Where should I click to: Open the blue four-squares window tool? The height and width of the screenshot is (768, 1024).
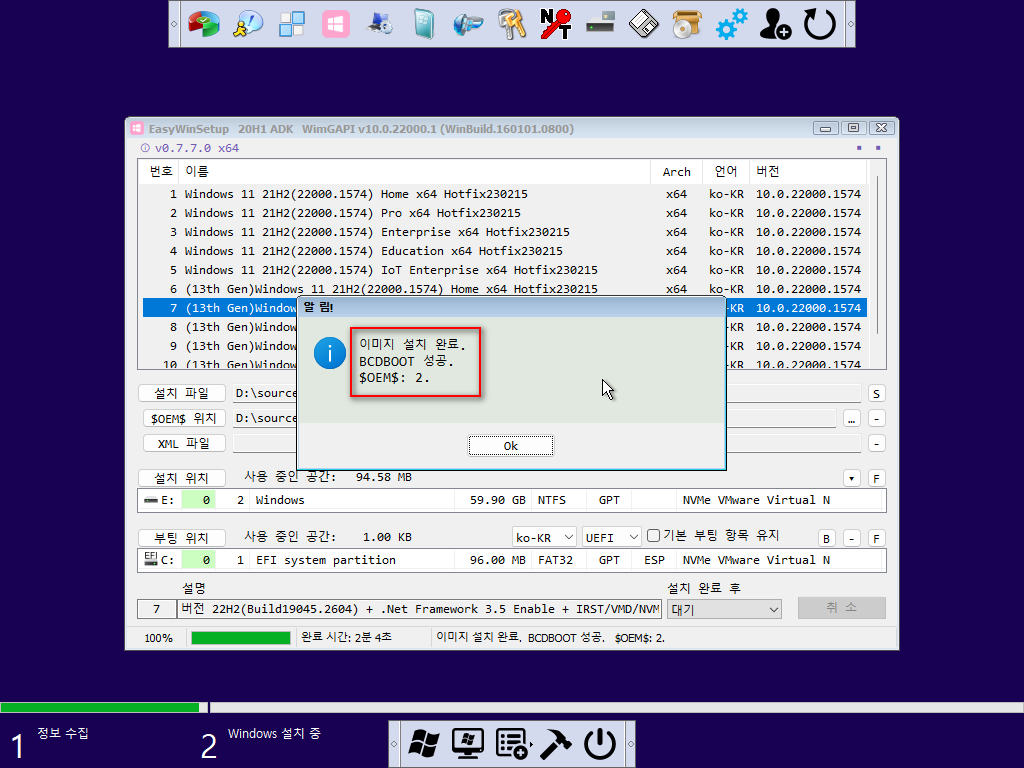pyautogui.click(x=292, y=24)
